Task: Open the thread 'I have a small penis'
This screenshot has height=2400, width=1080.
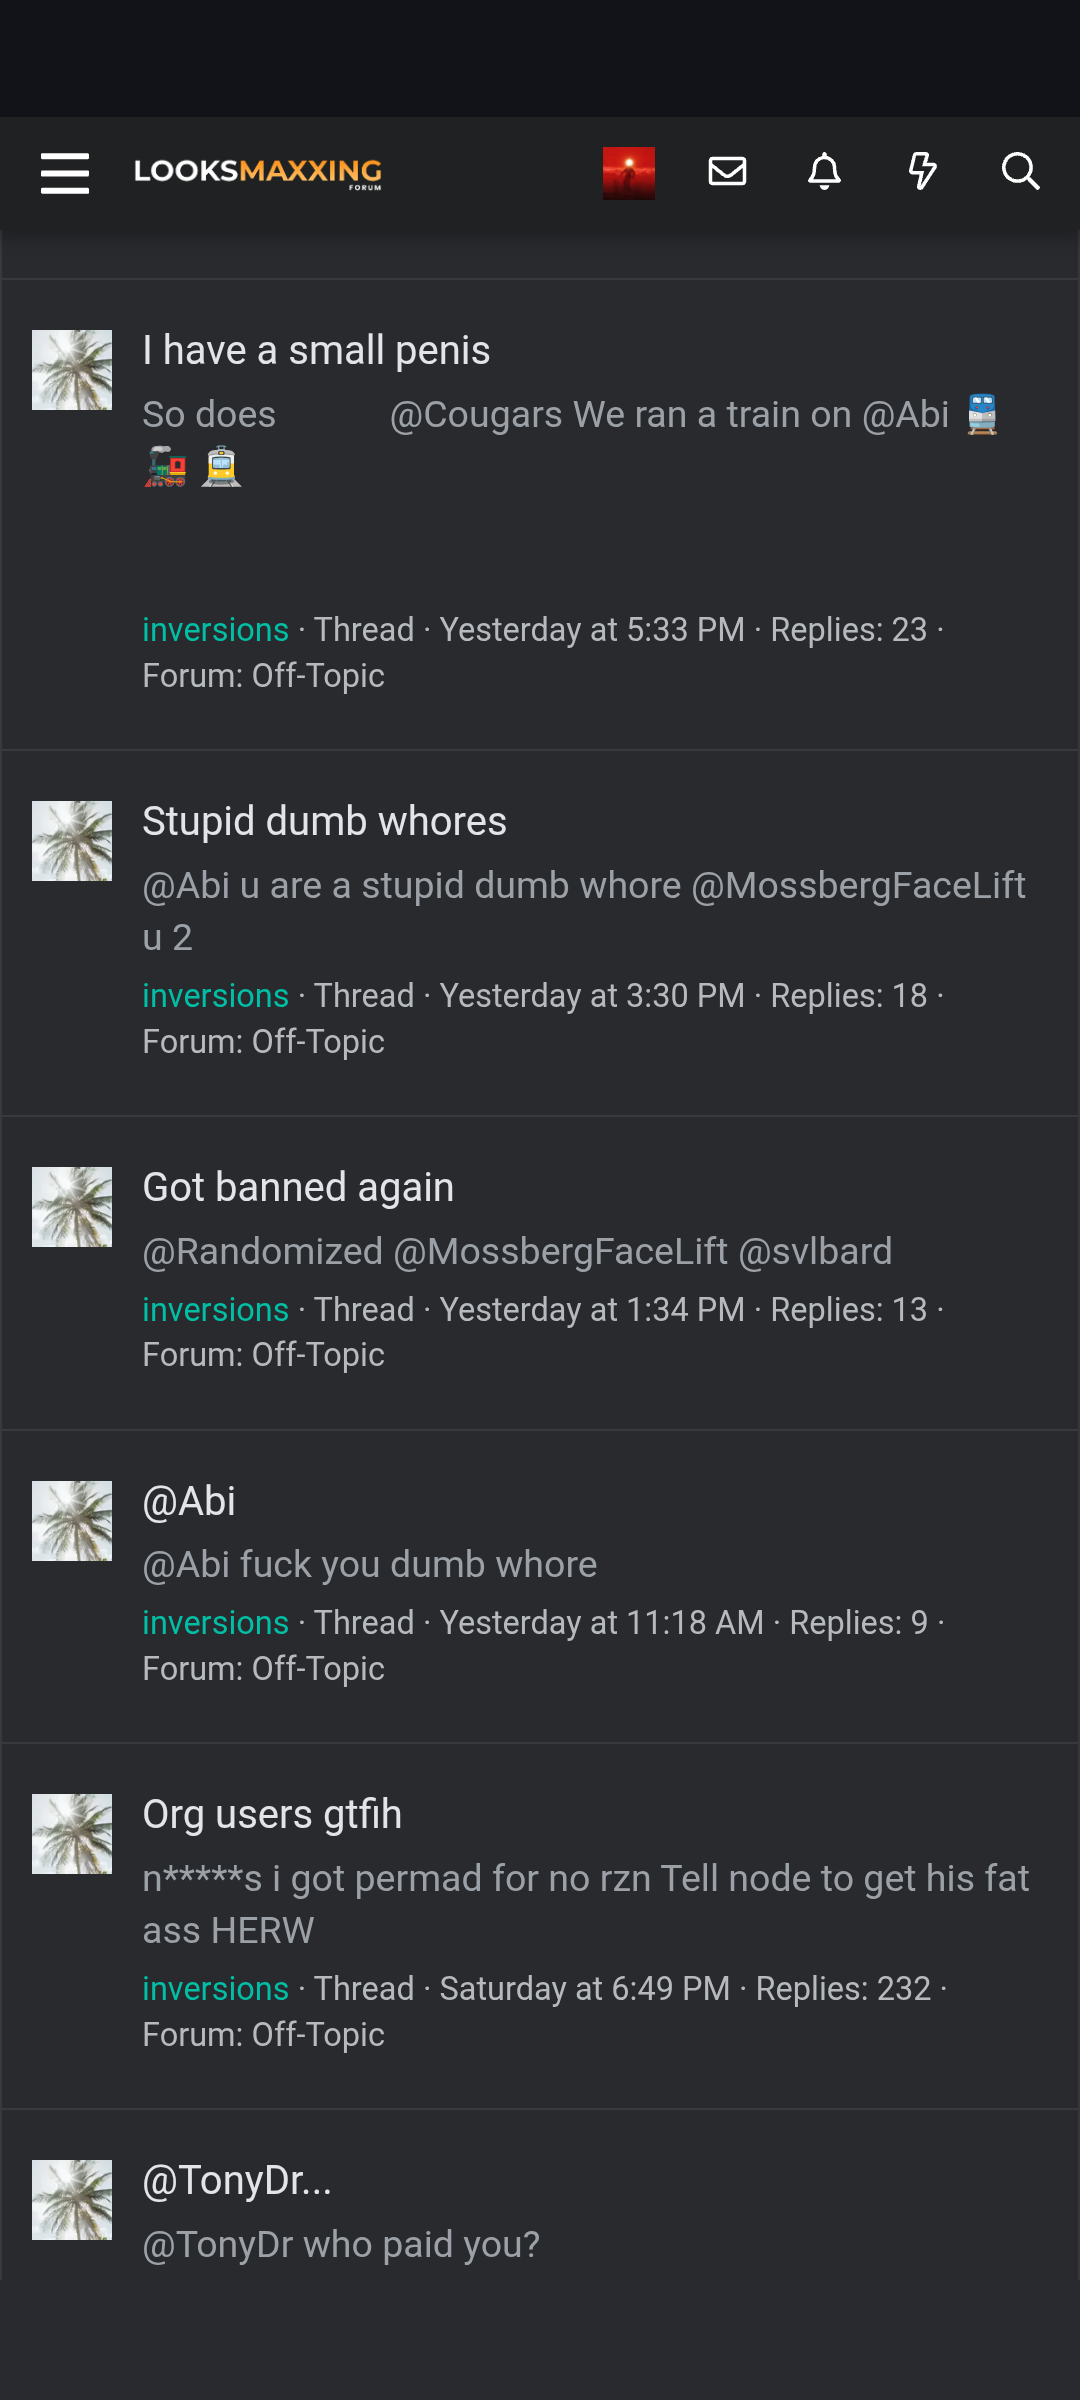Action: click(x=317, y=349)
